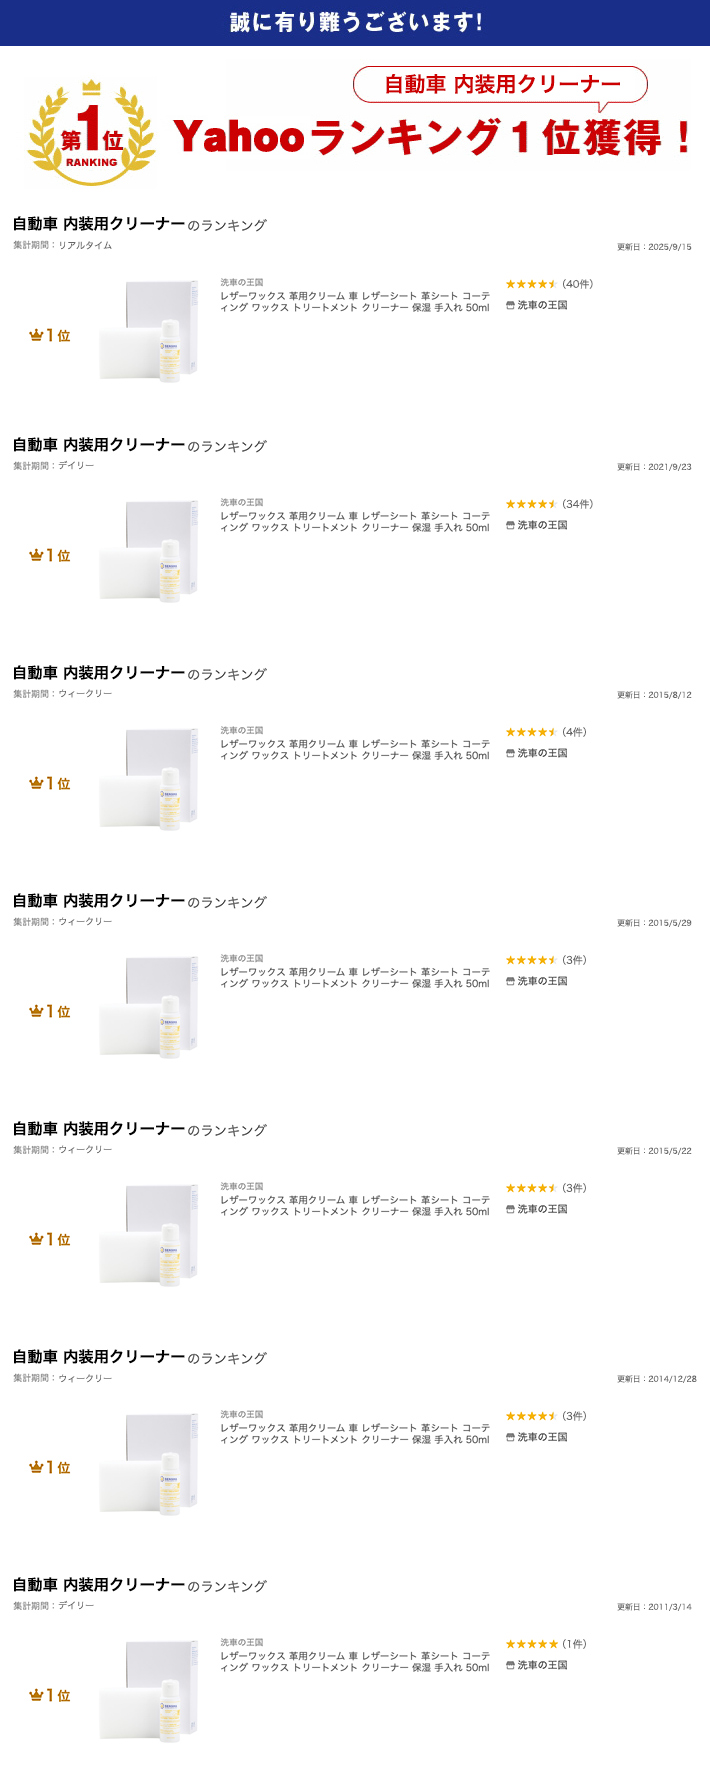Click the store icon in the 2015/8/12 entry
The image size is (710, 1789).
(x=510, y=754)
